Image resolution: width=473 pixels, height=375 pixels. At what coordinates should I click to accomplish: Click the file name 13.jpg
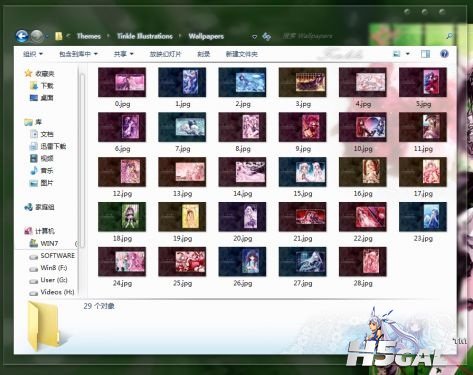(x=182, y=193)
